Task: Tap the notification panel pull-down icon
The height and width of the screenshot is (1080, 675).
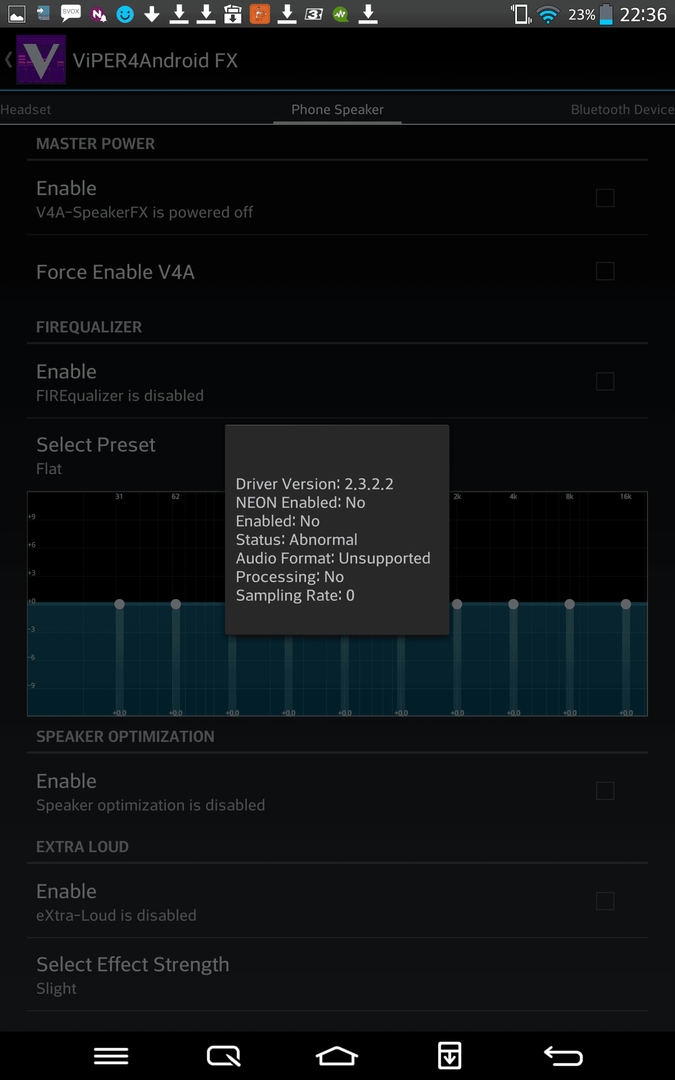Action: (450, 1055)
